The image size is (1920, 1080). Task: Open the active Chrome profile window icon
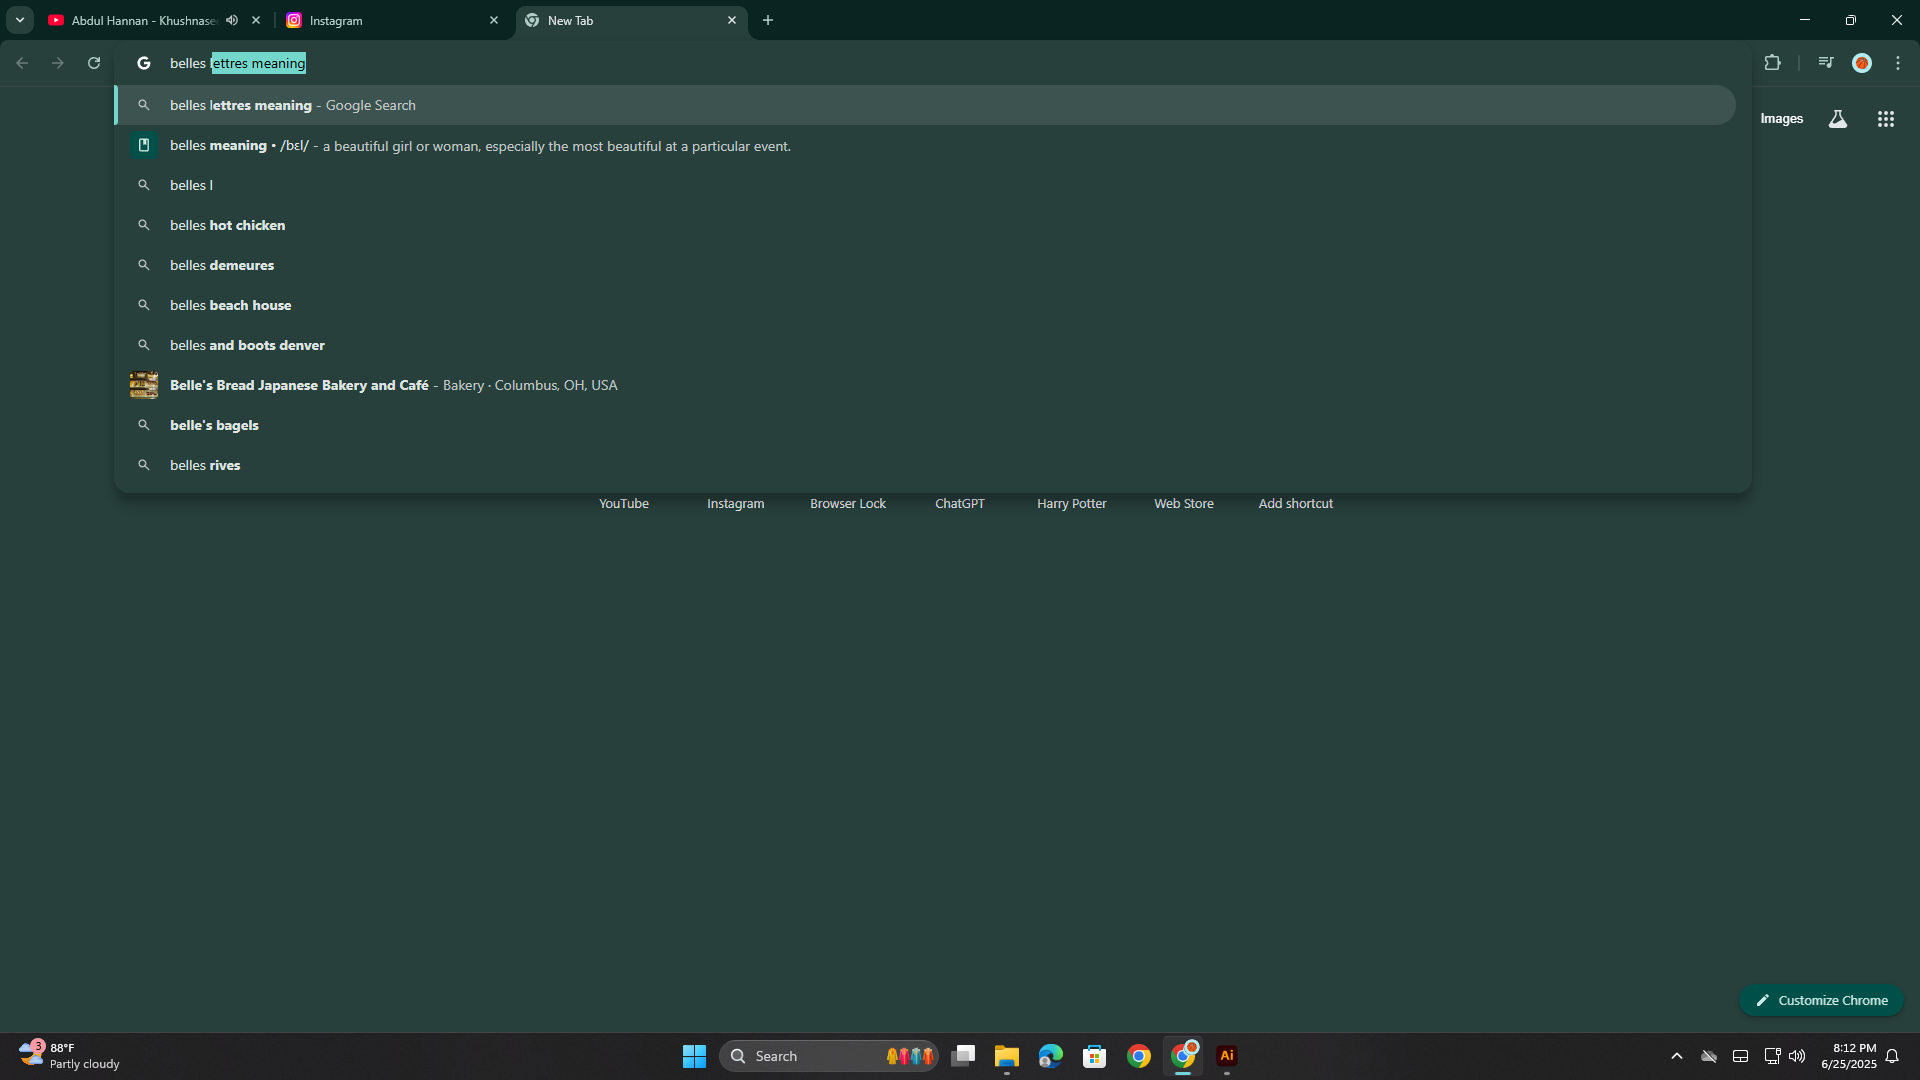(1184, 1056)
